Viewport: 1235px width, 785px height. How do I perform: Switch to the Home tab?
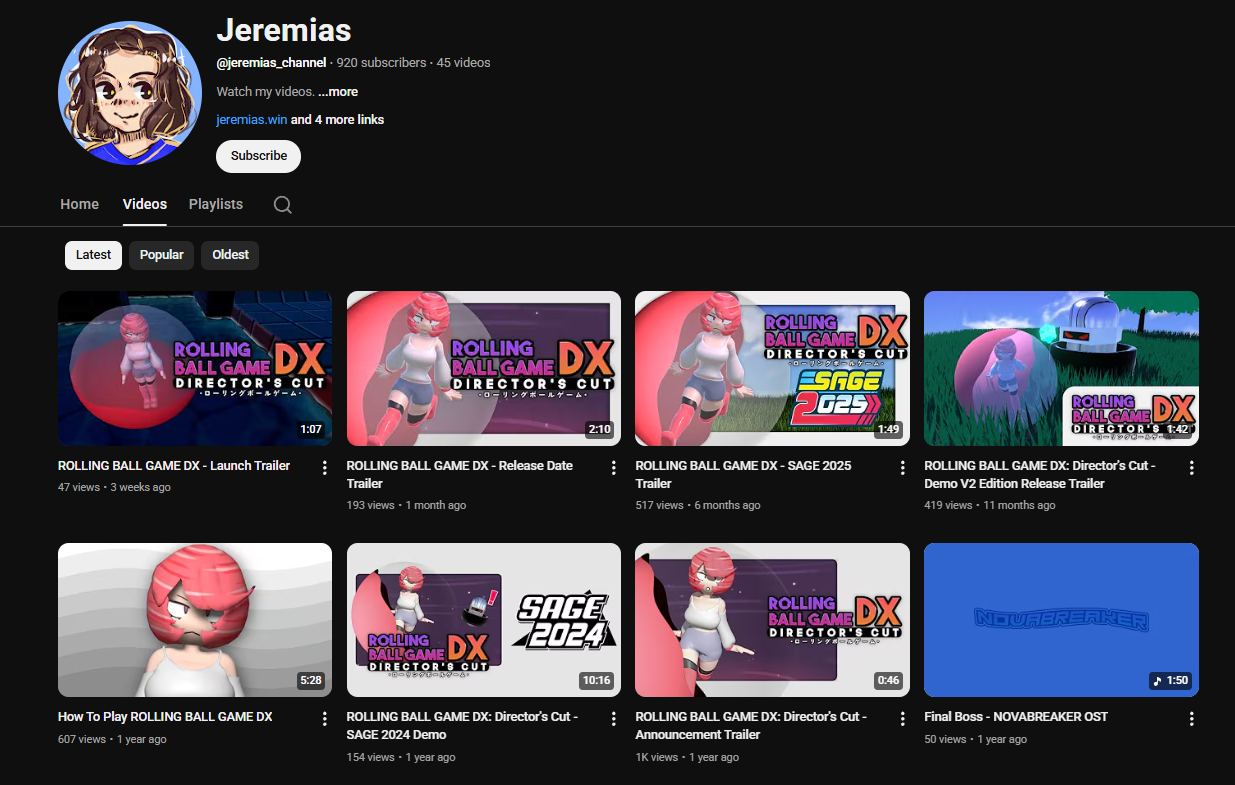click(79, 204)
